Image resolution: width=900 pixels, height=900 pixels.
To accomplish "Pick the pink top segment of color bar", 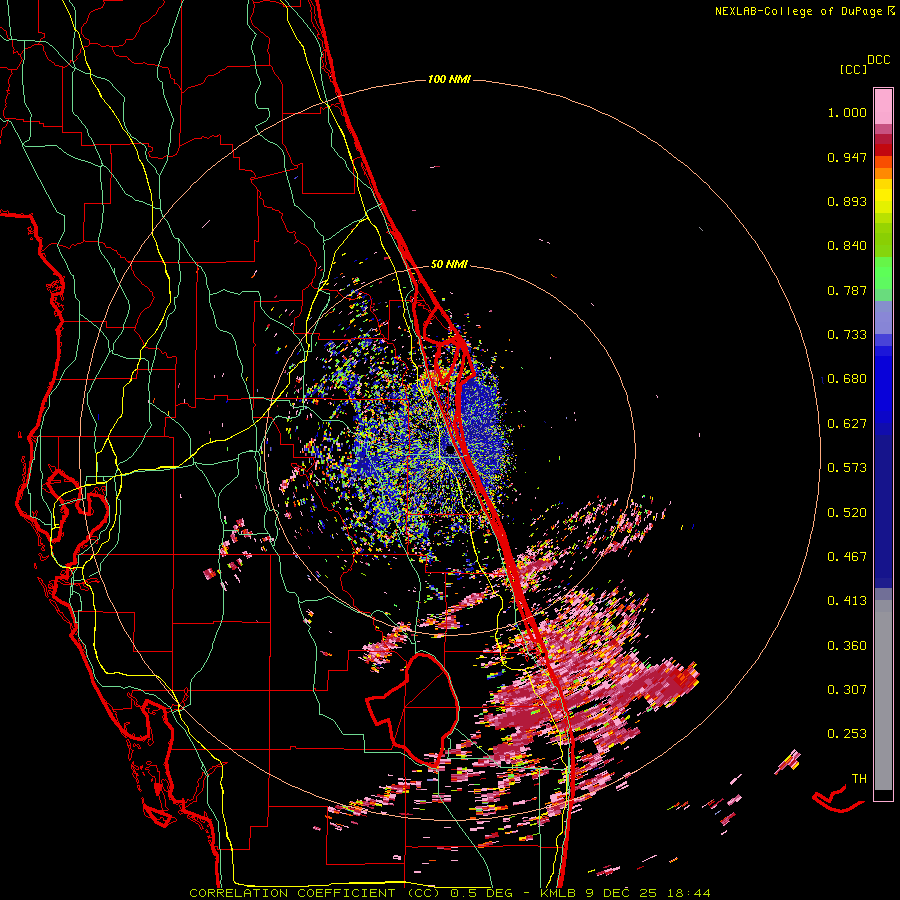I will pyautogui.click(x=883, y=106).
